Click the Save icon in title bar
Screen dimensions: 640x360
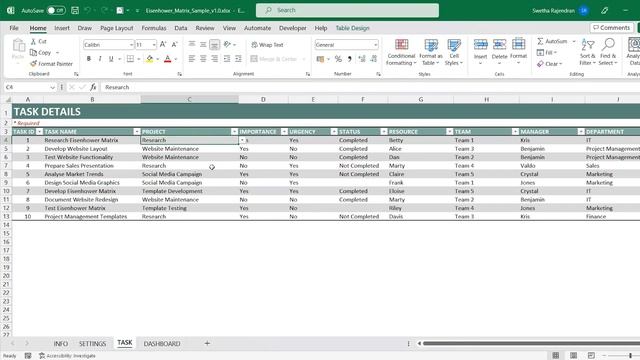tap(75, 10)
